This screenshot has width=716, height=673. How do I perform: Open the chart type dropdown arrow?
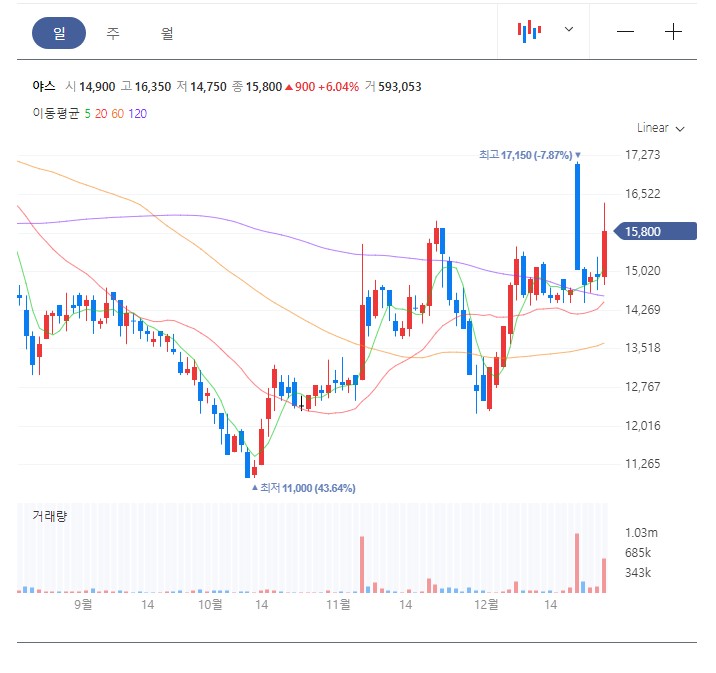[x=569, y=29]
